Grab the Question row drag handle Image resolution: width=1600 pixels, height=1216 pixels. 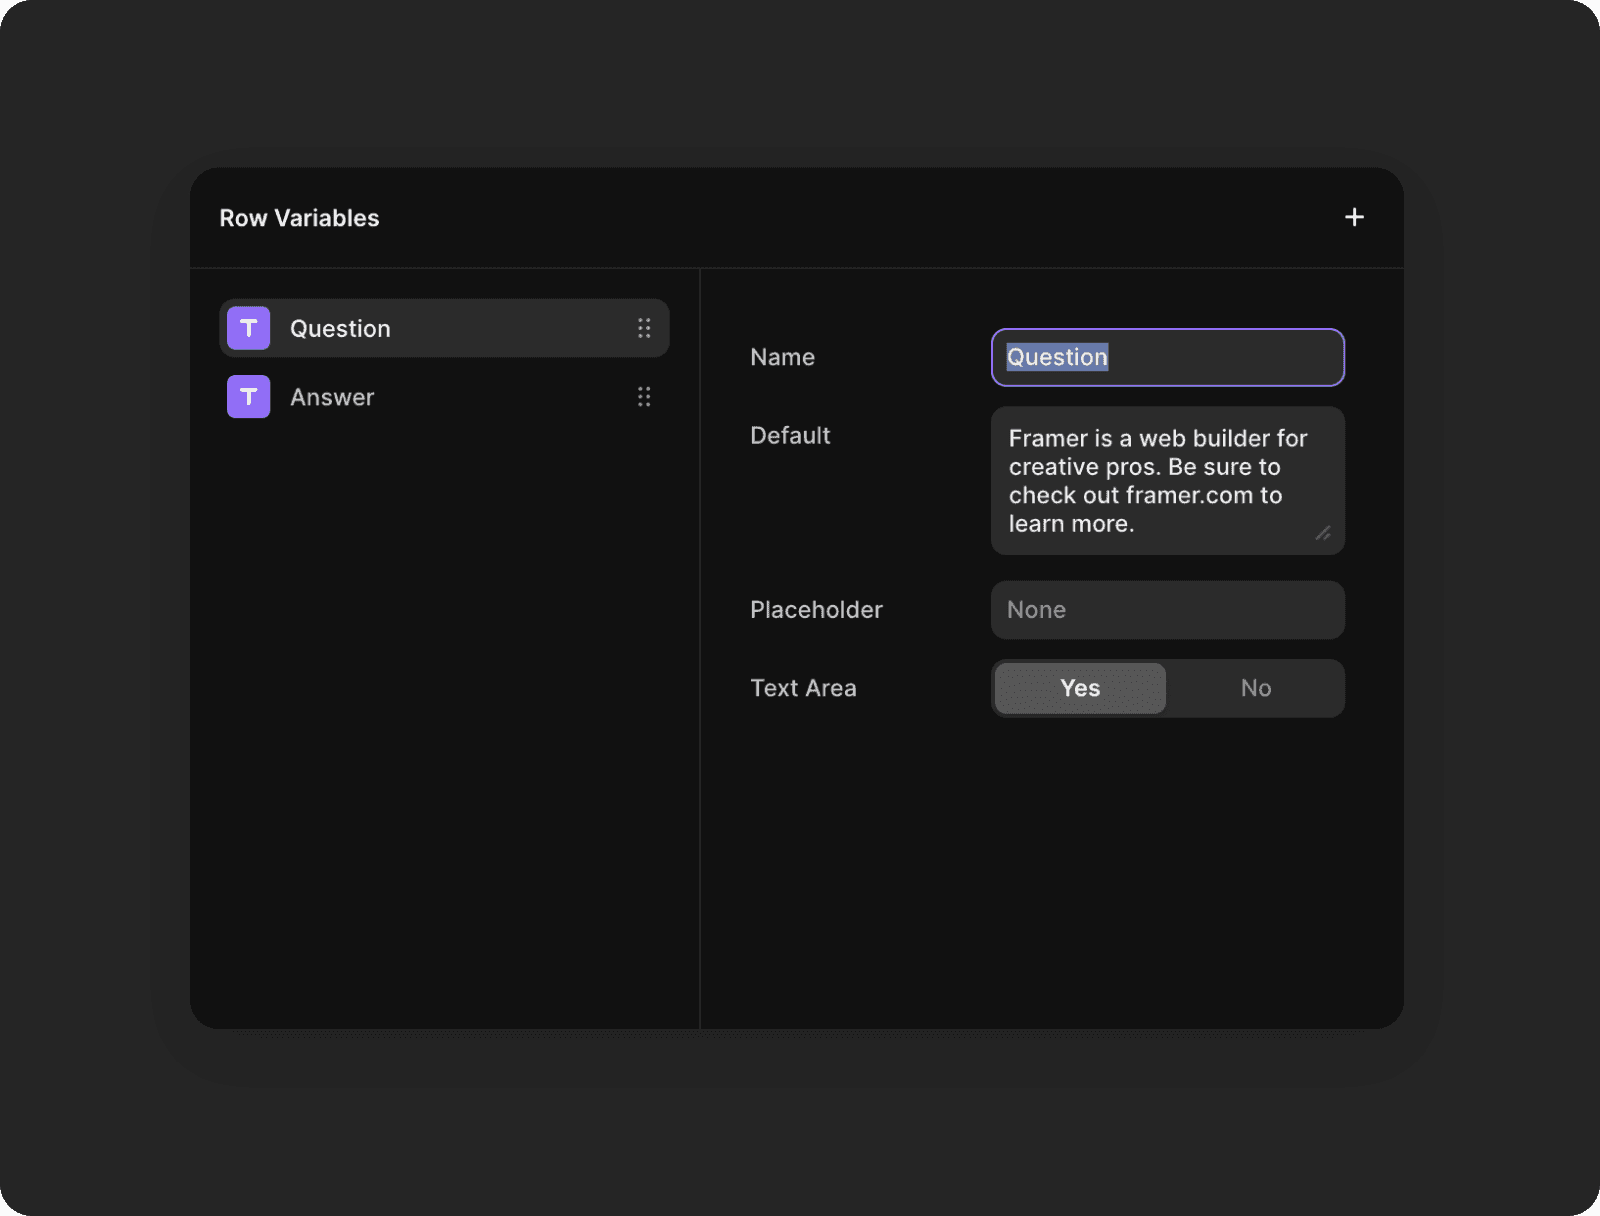pos(644,328)
